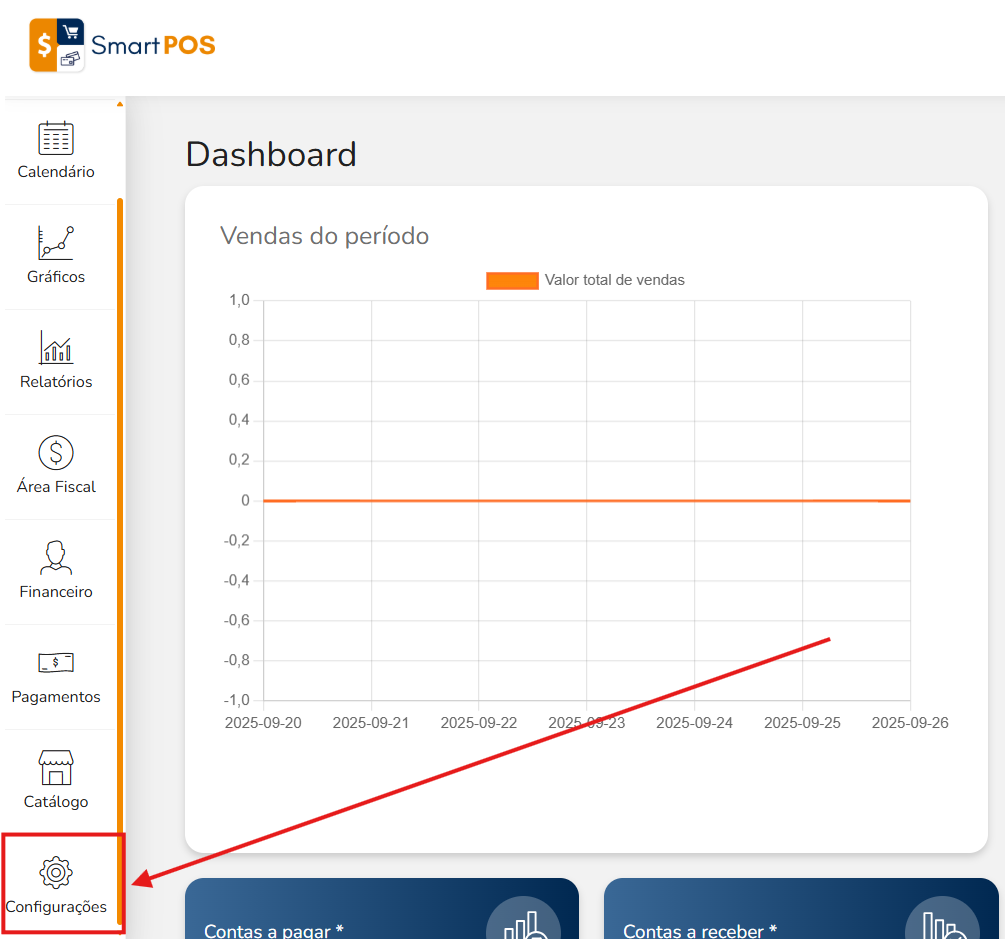Click the 2025-09-22 axis date label

click(479, 723)
